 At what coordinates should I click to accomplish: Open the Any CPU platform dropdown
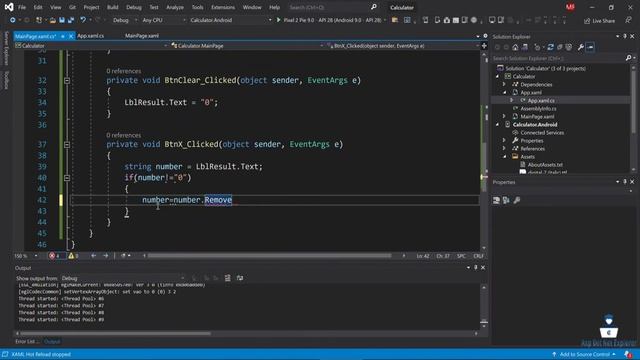pos(163,20)
